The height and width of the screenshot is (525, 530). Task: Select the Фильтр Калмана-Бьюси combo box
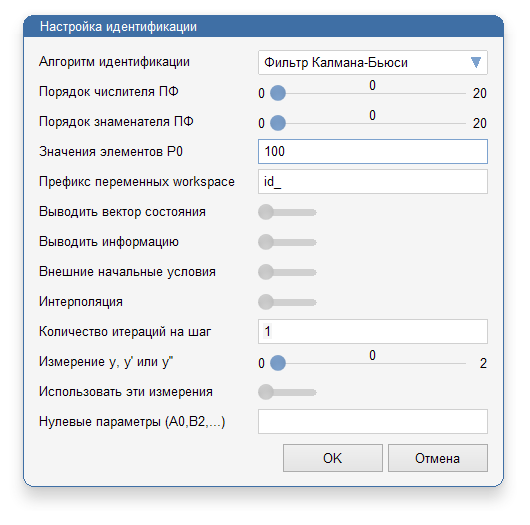tap(372, 63)
